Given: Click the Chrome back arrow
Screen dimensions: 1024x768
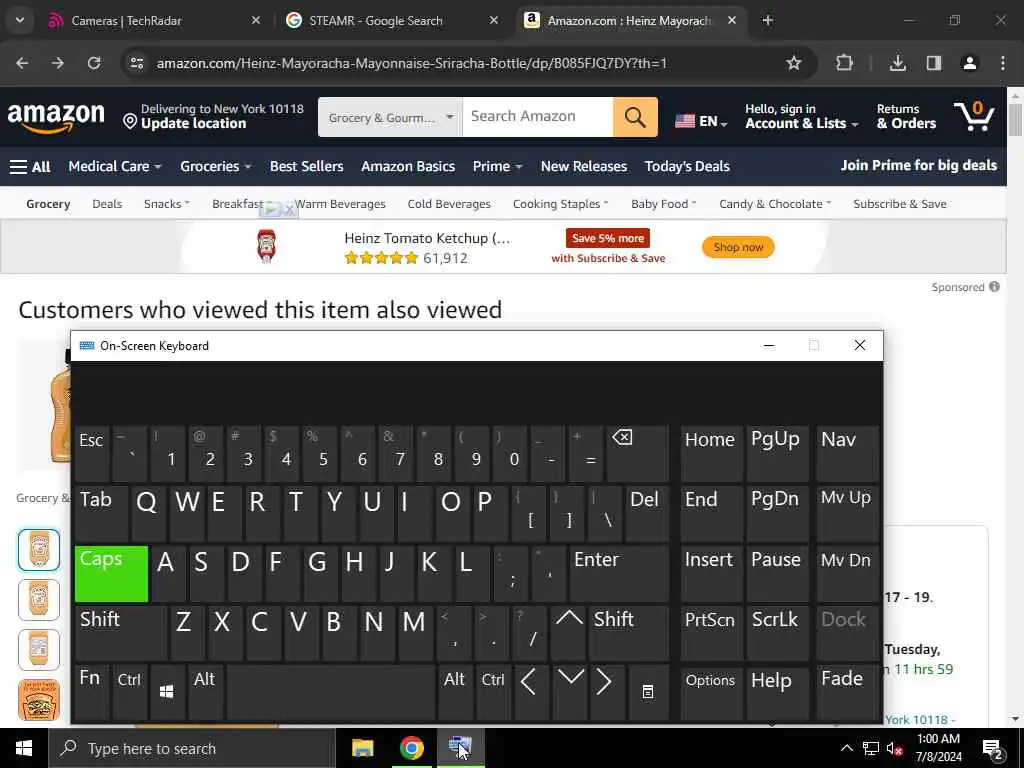Looking at the screenshot, I should 22,63.
